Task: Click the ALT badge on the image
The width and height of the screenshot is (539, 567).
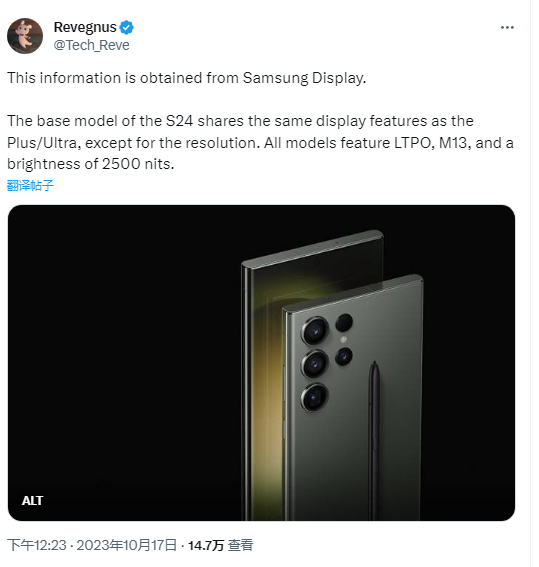Action: (33, 500)
